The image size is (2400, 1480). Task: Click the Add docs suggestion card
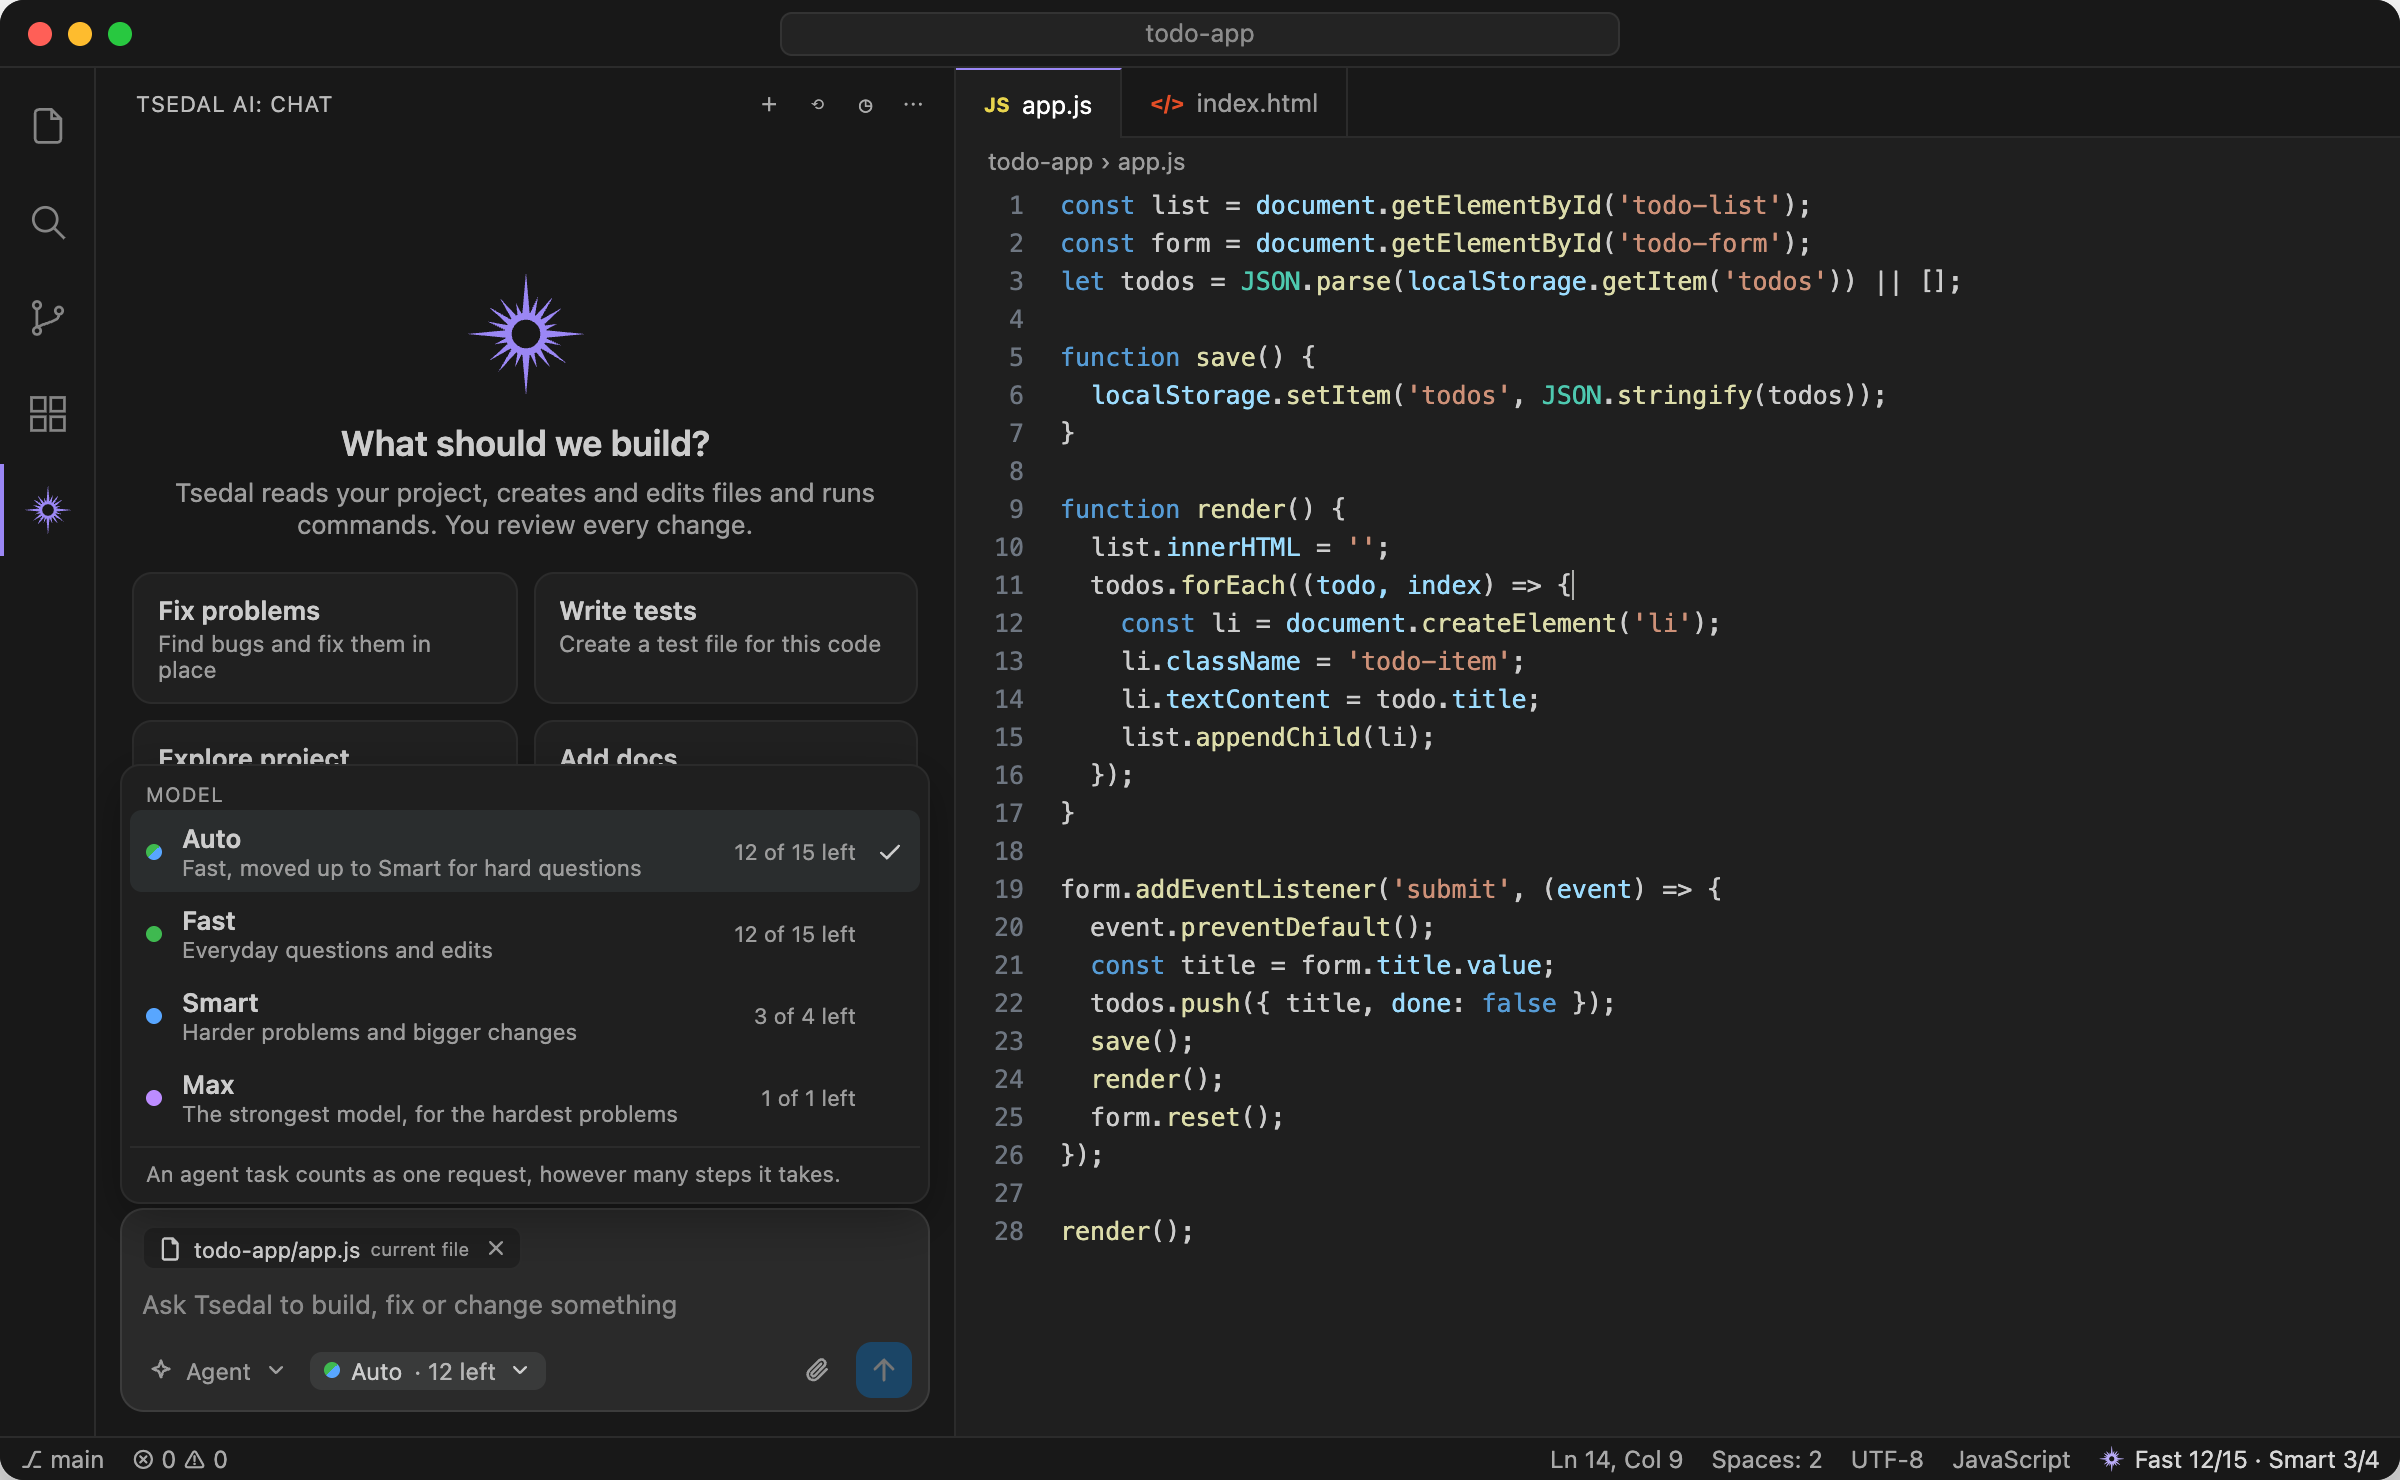[725, 743]
